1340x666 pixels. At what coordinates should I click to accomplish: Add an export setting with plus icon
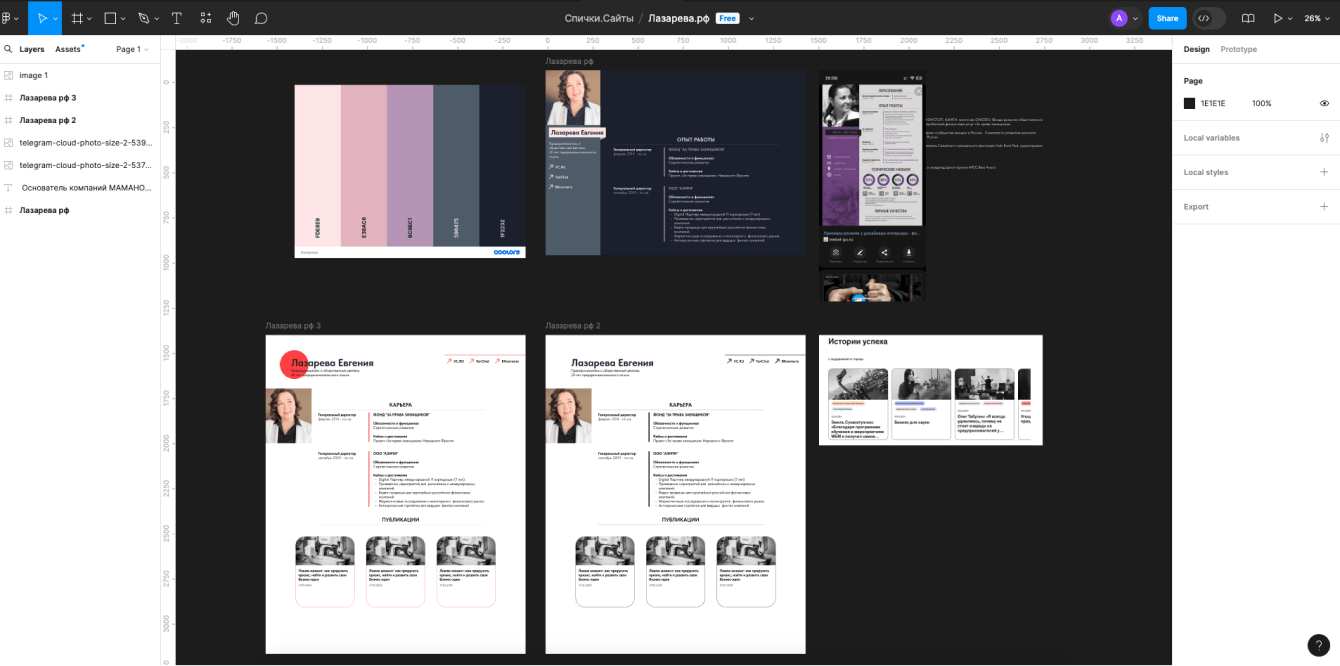click(1324, 207)
